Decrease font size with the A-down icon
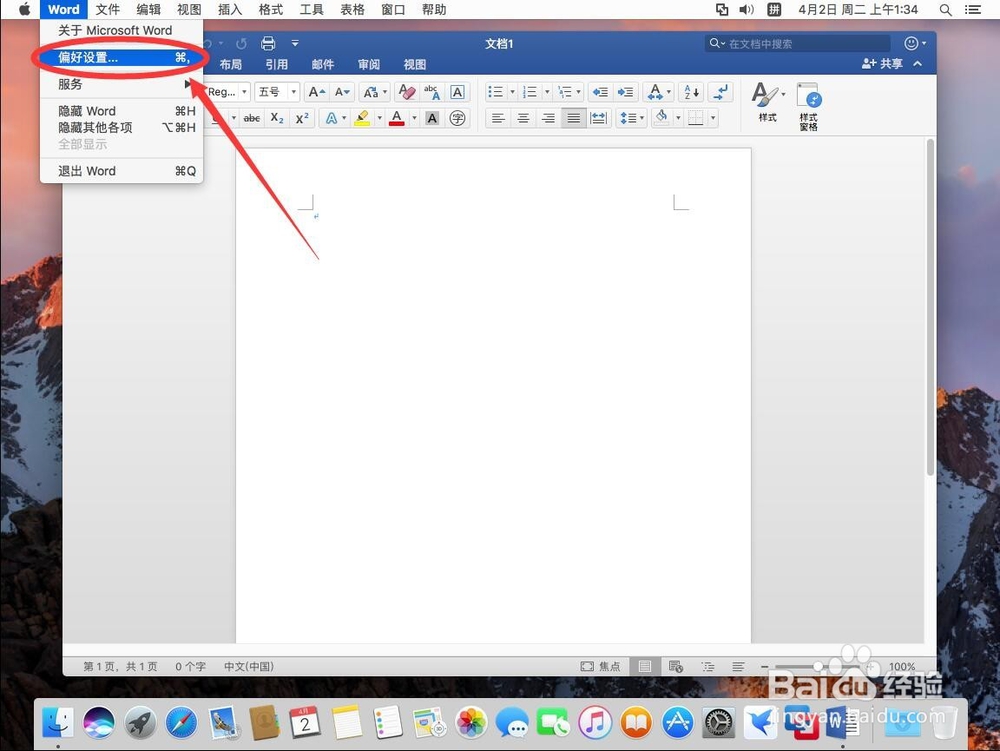The height and width of the screenshot is (751, 1000). coord(342,92)
